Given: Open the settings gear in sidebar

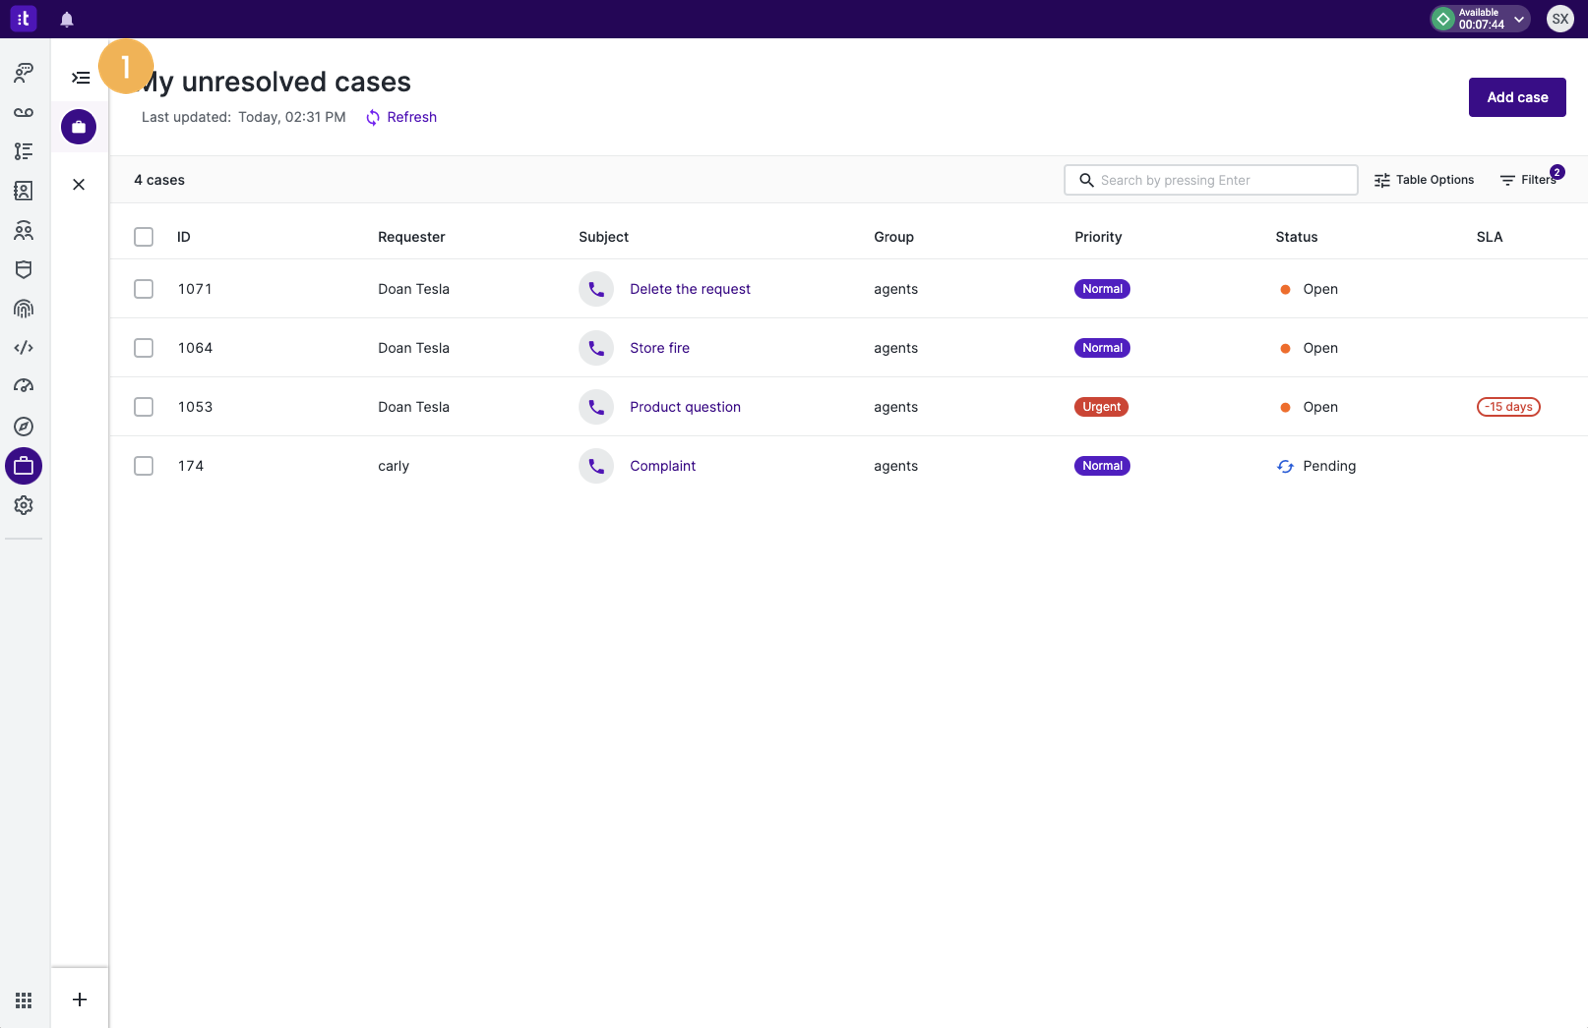Looking at the screenshot, I should 23,505.
